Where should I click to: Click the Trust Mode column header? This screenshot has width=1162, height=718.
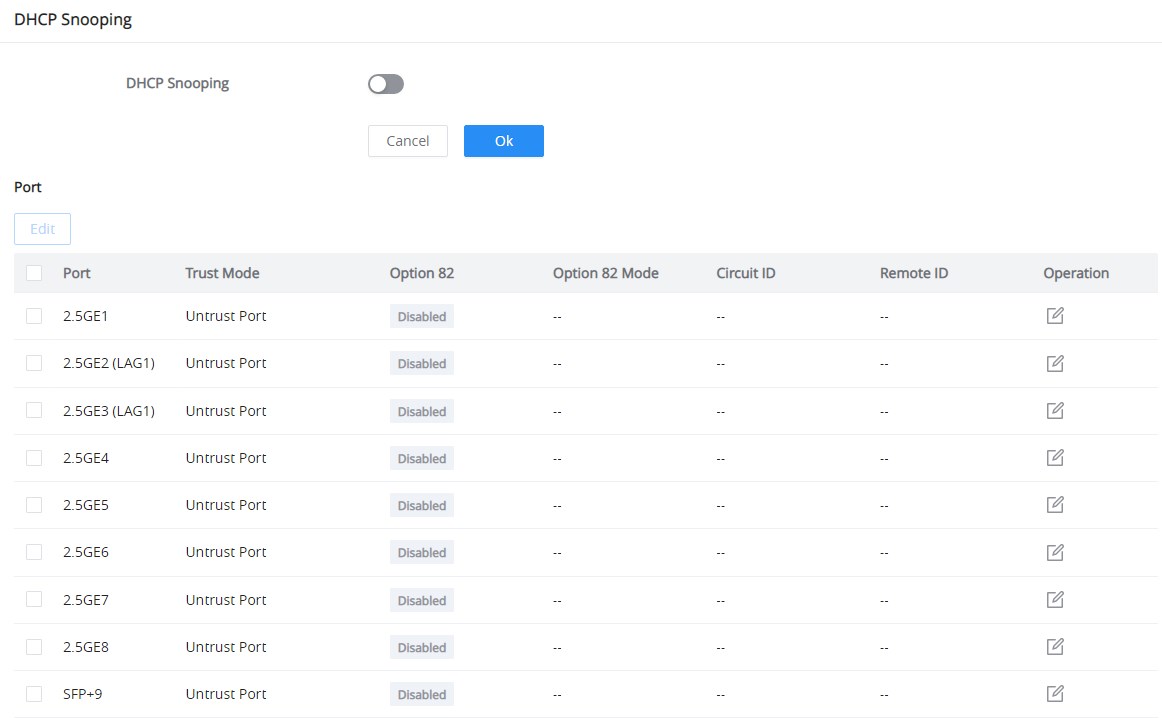coord(222,273)
